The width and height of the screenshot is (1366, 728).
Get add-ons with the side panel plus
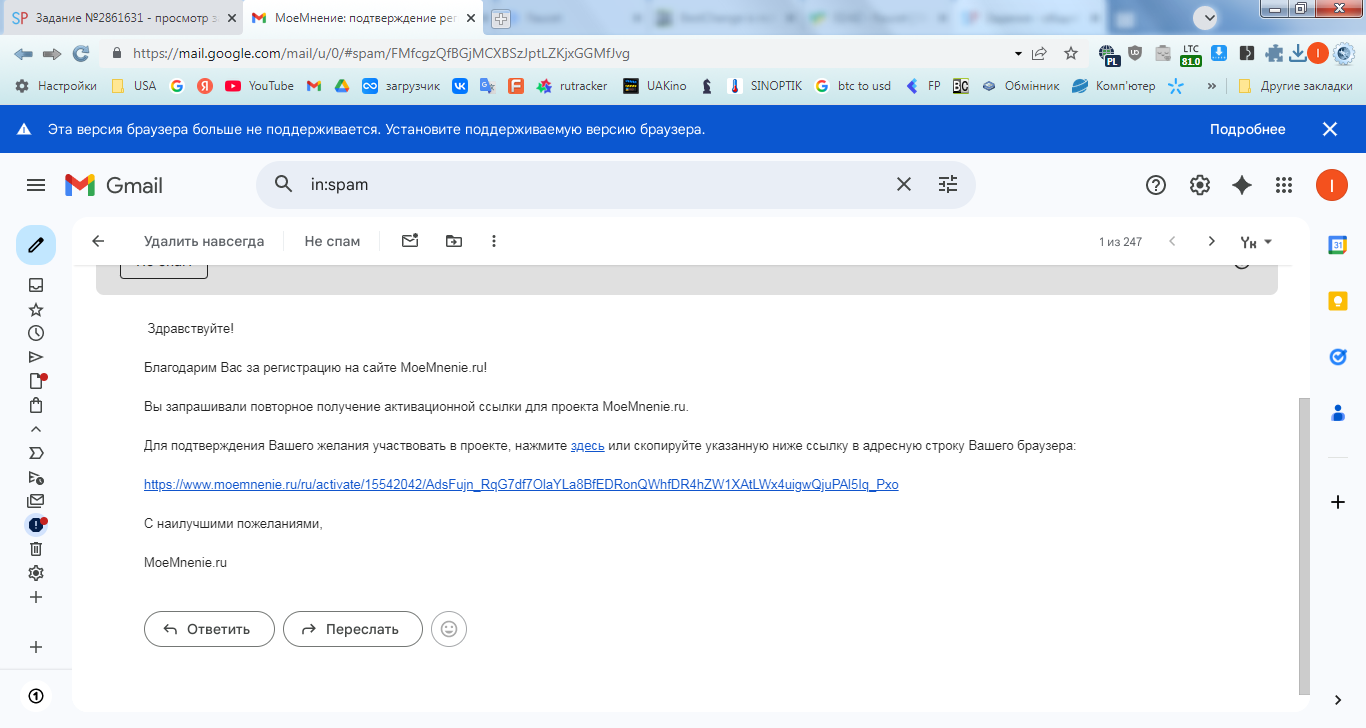[1338, 502]
